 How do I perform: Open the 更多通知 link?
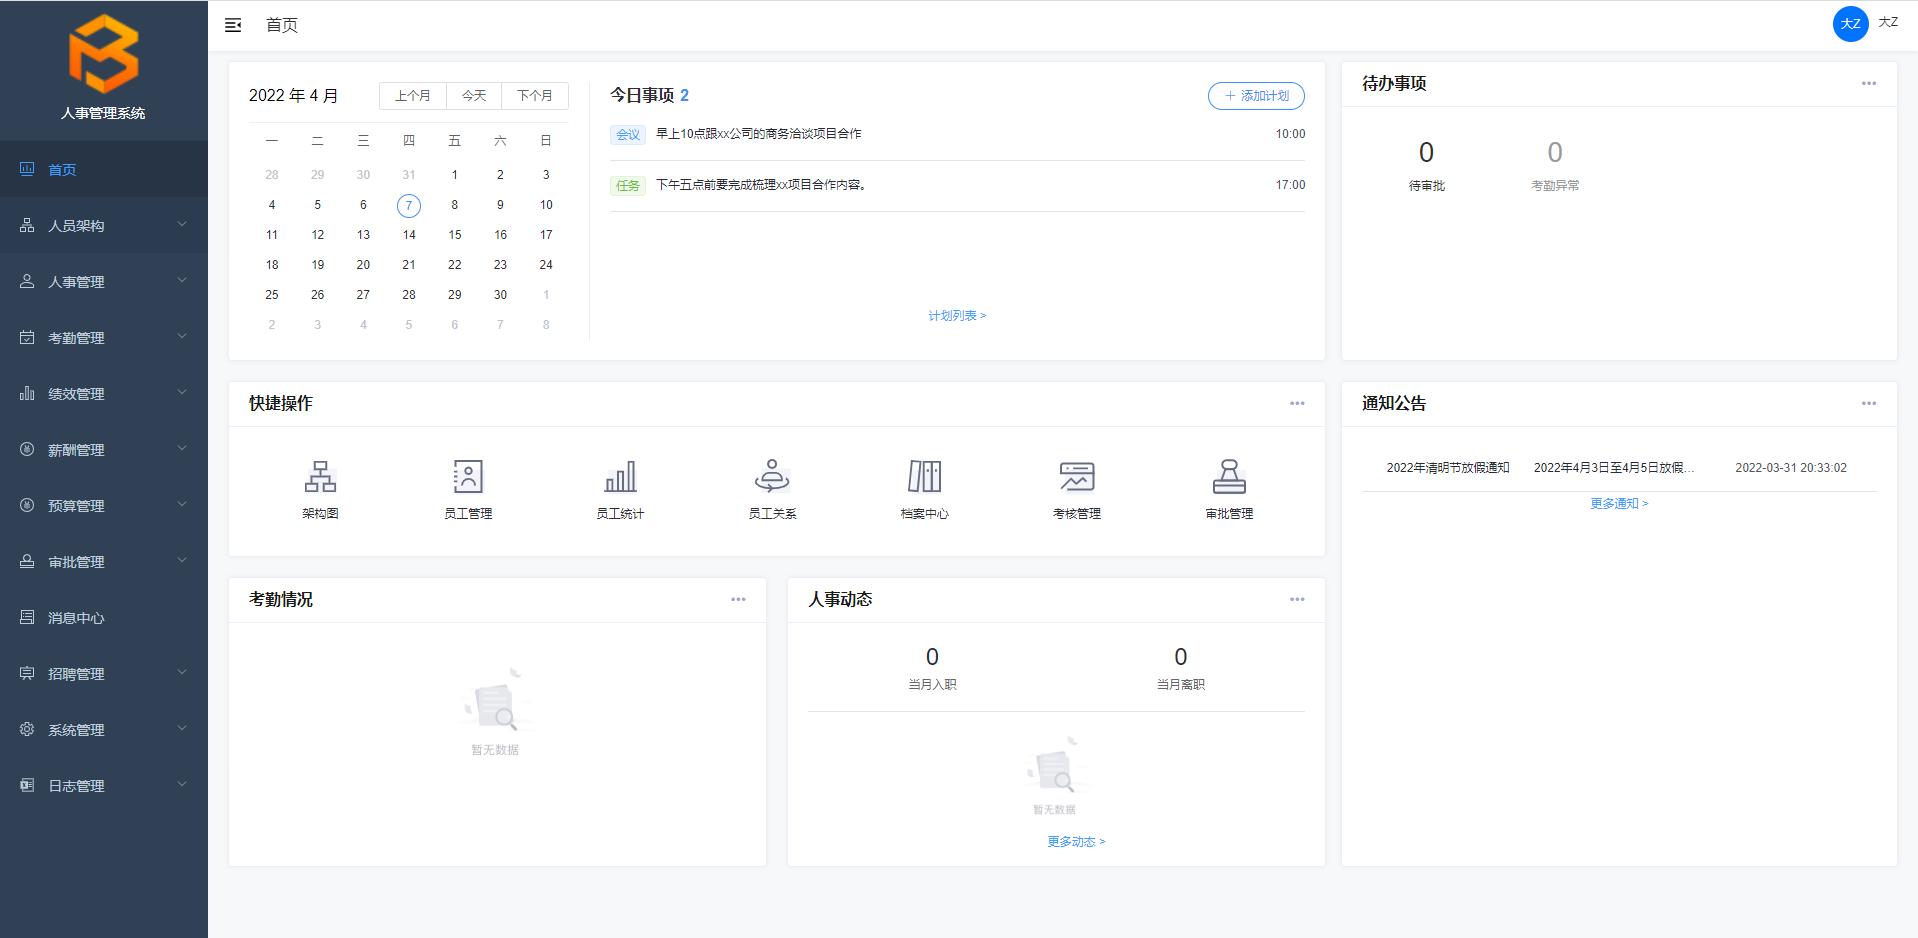coord(1614,503)
